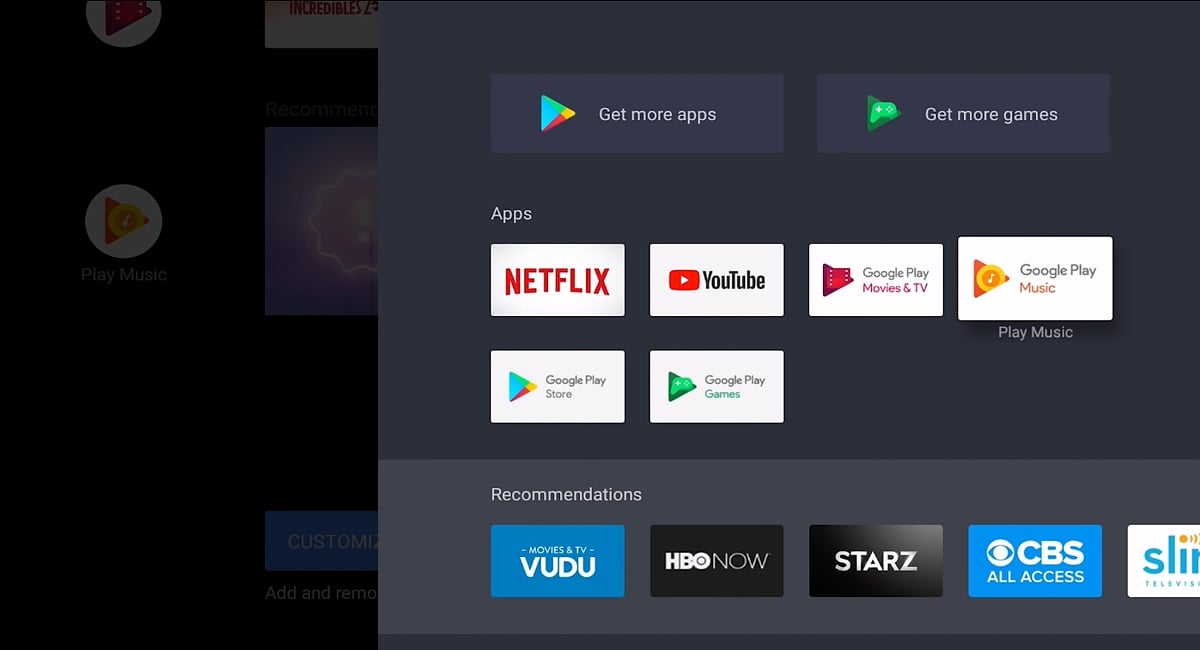The image size is (1200, 650).
Task: Open HBO NOW from Recommendations
Action: click(716, 561)
